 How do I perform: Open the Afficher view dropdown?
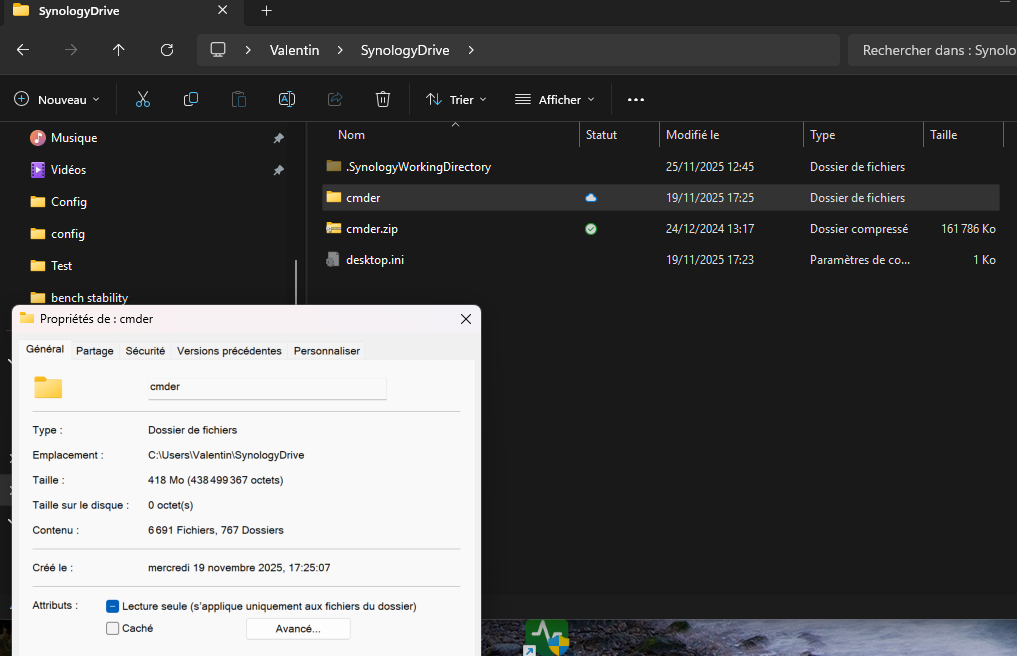click(x=554, y=99)
